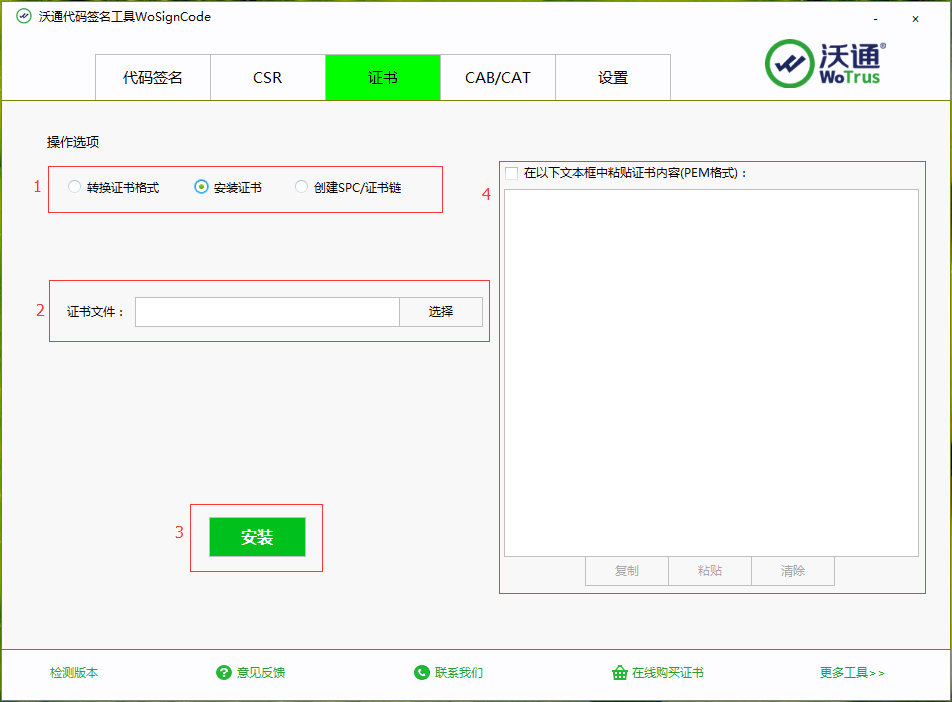Switch to the 代码签名 tab
The width and height of the screenshot is (952, 702).
(153, 78)
